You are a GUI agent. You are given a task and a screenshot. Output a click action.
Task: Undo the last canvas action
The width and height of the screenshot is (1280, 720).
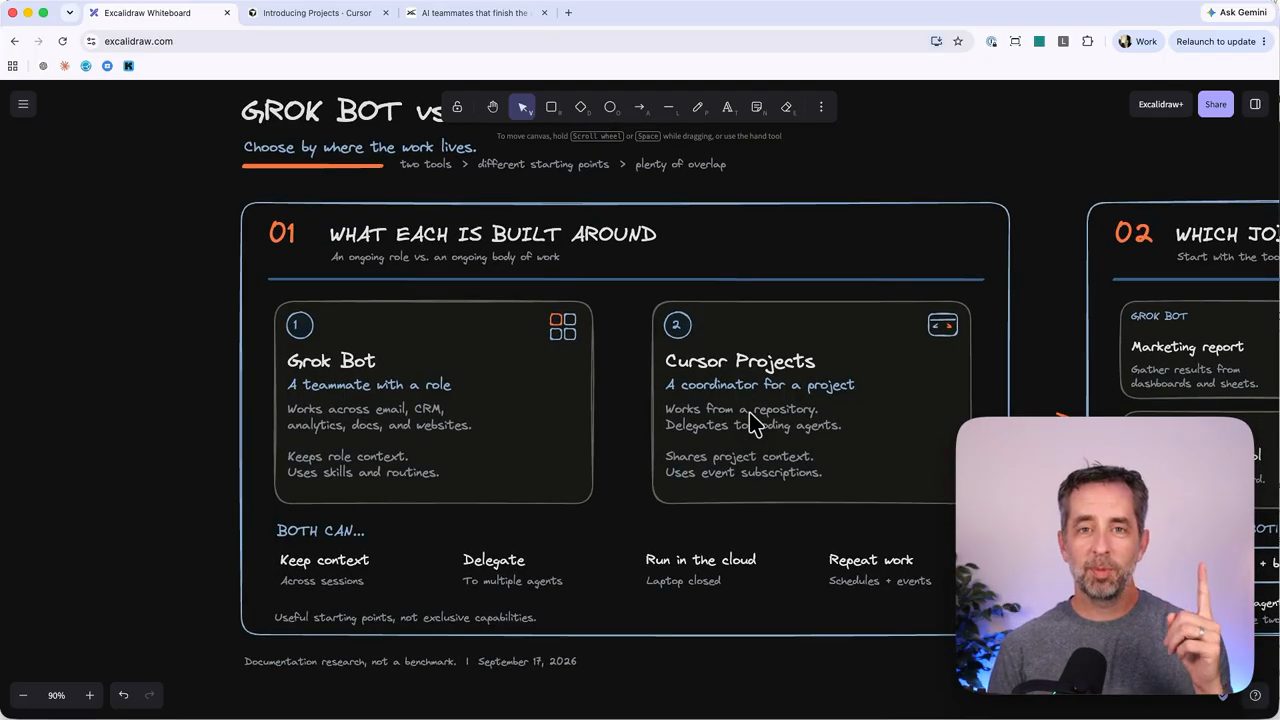pyautogui.click(x=123, y=695)
